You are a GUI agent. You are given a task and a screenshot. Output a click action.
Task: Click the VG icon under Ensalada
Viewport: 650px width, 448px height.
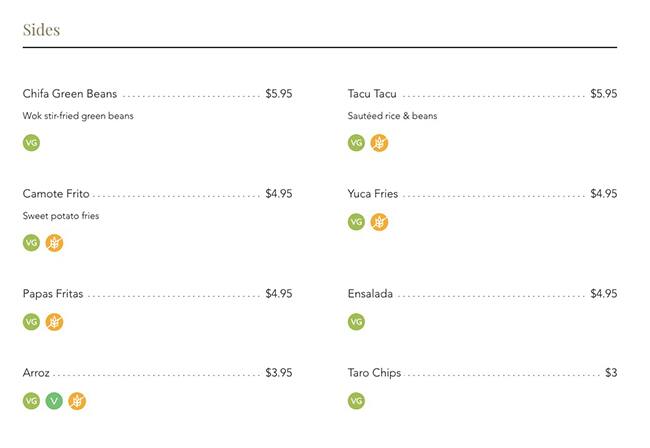(356, 322)
